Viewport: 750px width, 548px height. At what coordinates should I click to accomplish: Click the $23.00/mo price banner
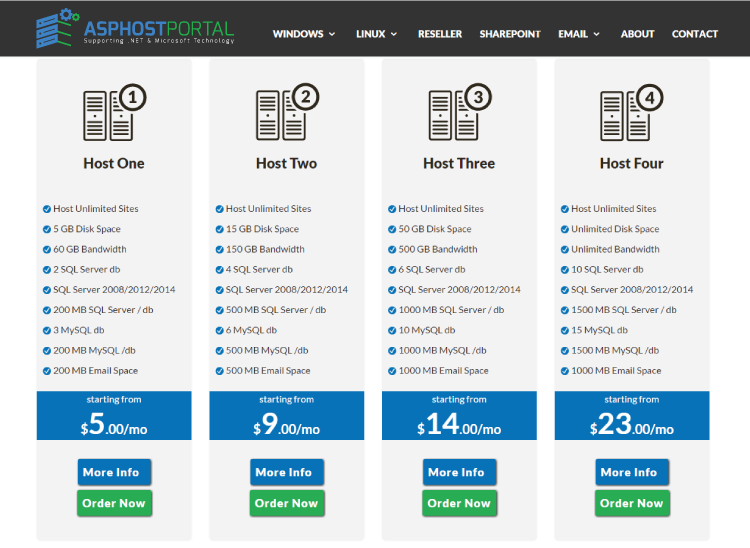click(x=632, y=416)
